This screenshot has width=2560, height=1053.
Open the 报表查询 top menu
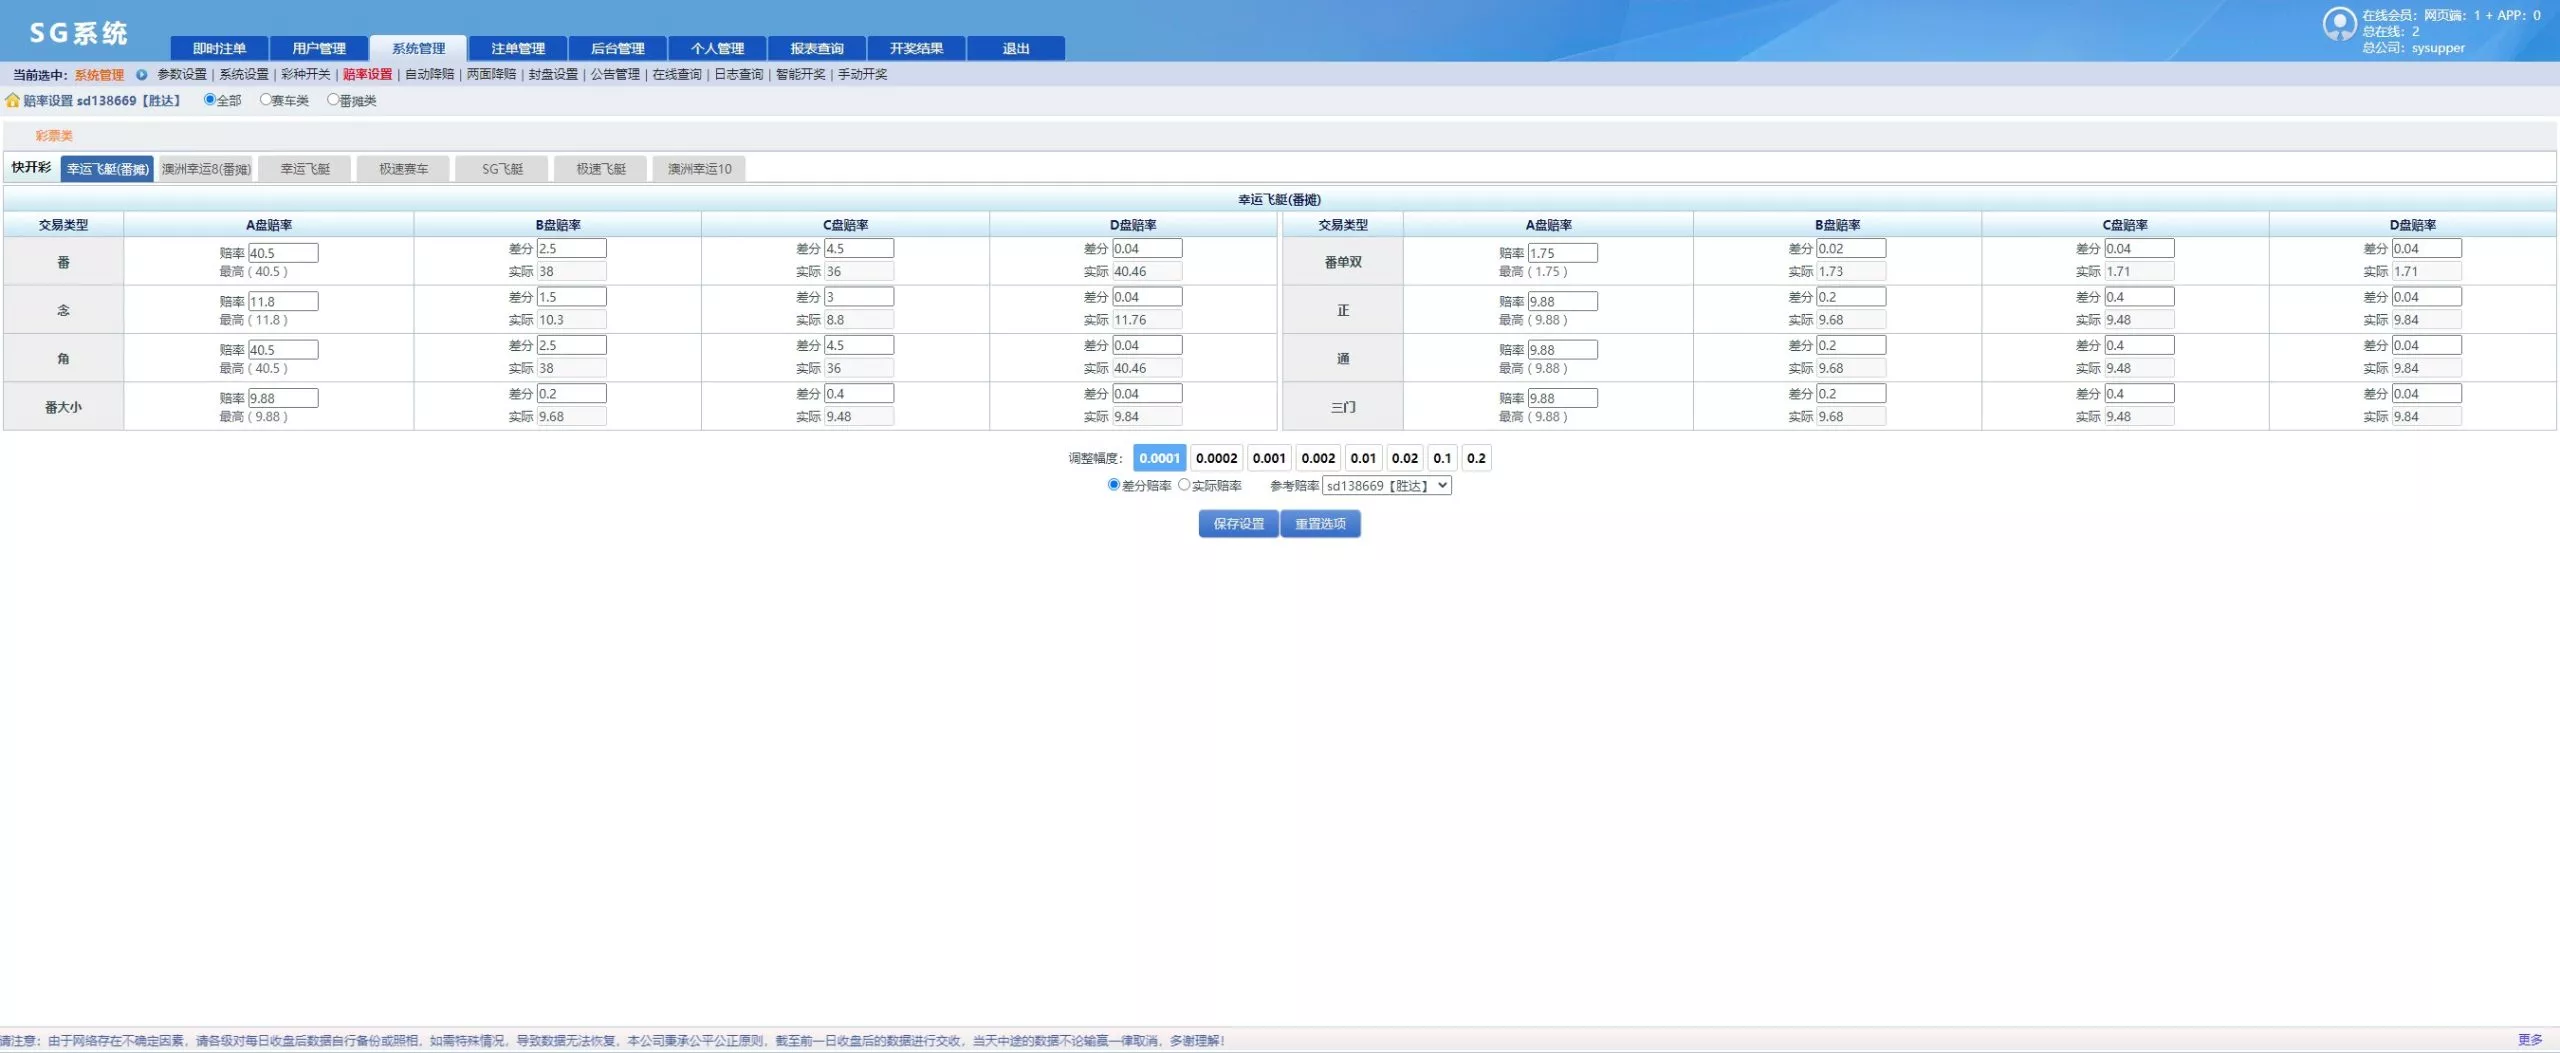816,48
